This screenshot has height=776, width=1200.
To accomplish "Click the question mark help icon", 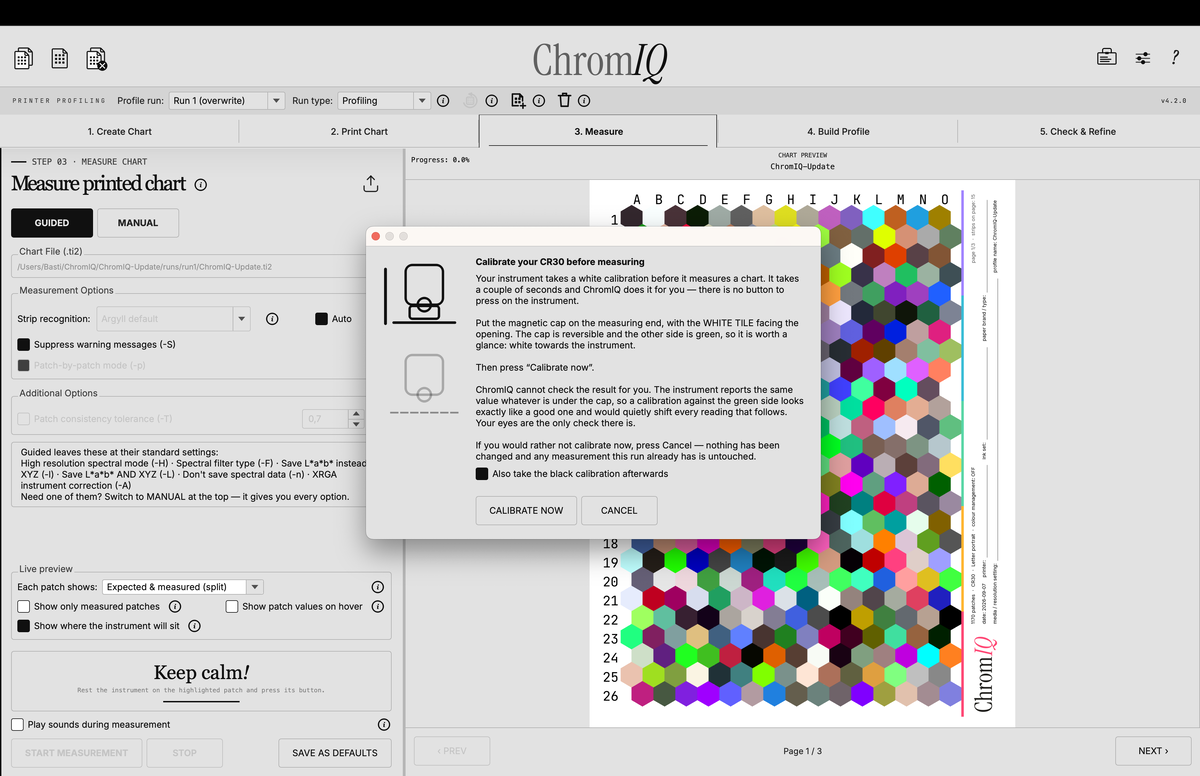I will point(1175,58).
